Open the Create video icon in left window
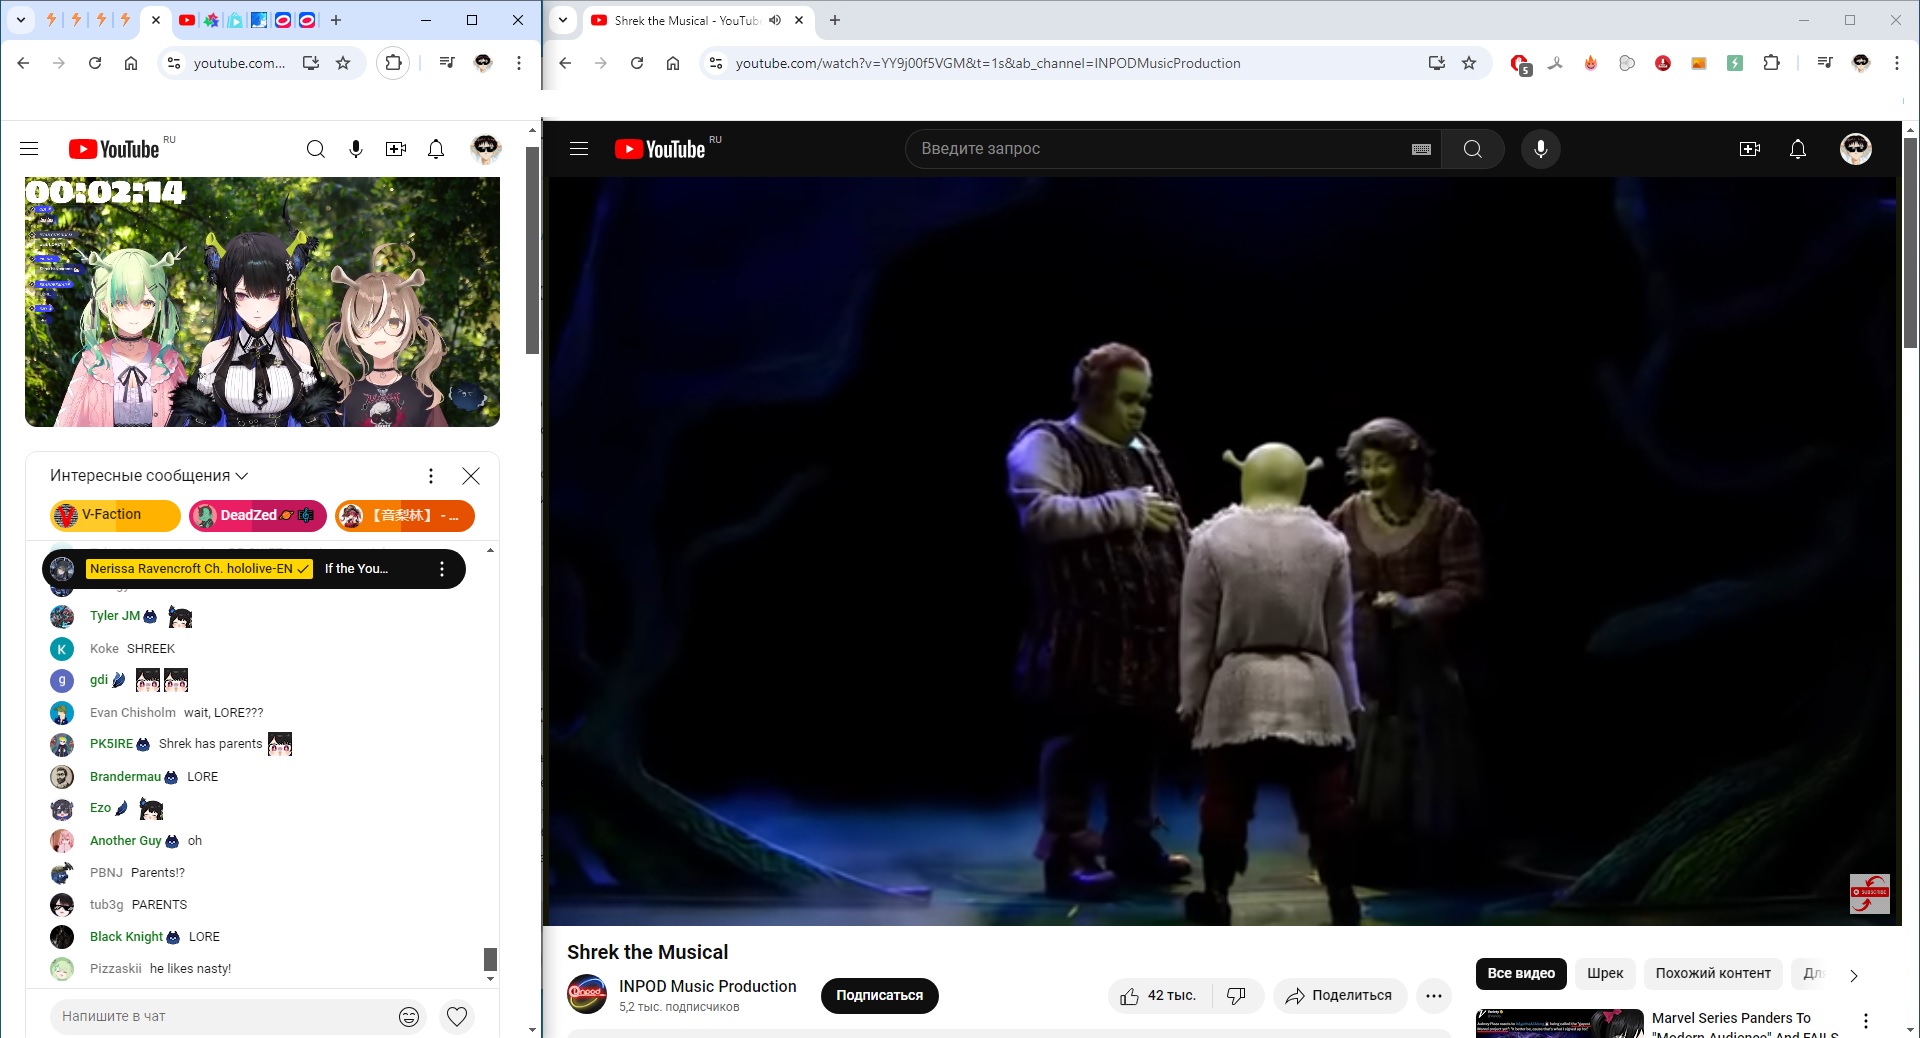Viewport: 1920px width, 1038px height. tap(396, 149)
